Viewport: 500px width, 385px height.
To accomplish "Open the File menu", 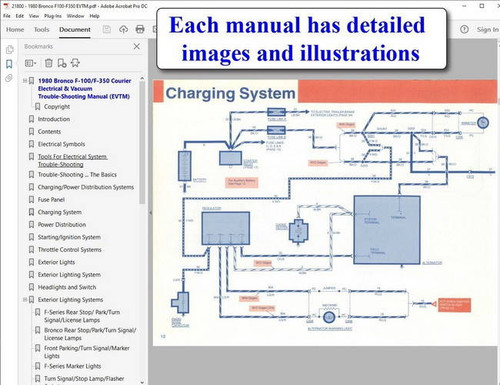I will (x=7, y=16).
